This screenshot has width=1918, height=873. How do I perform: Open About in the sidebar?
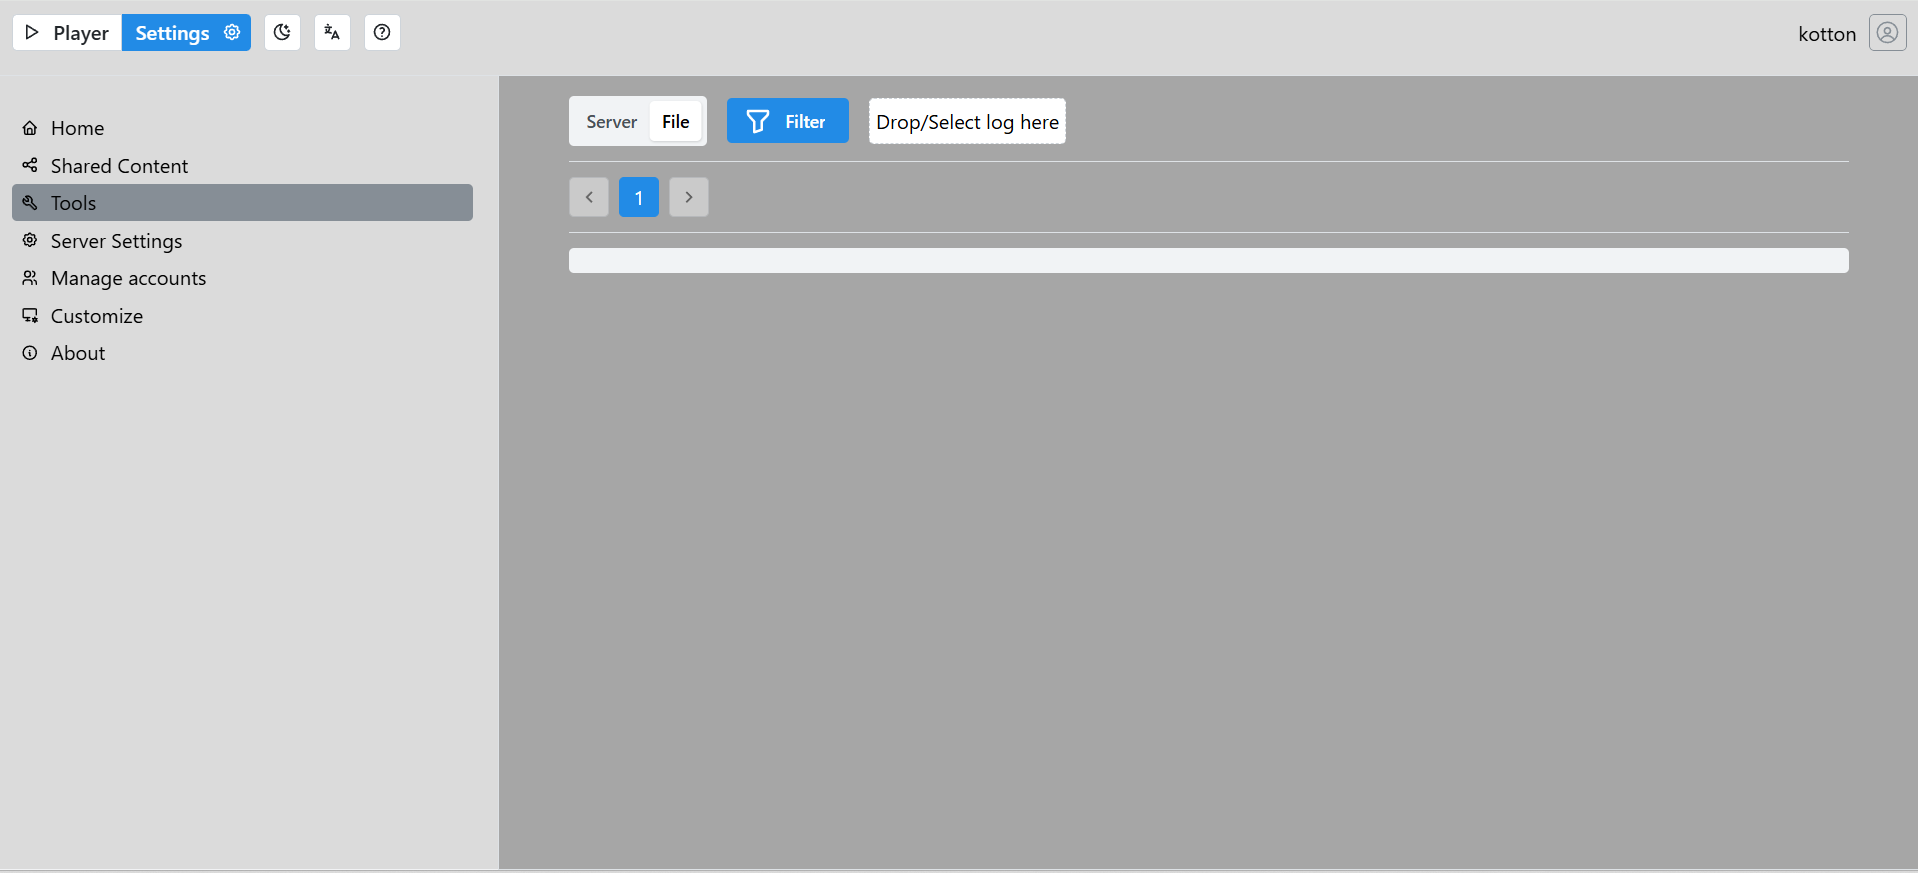tap(242, 353)
